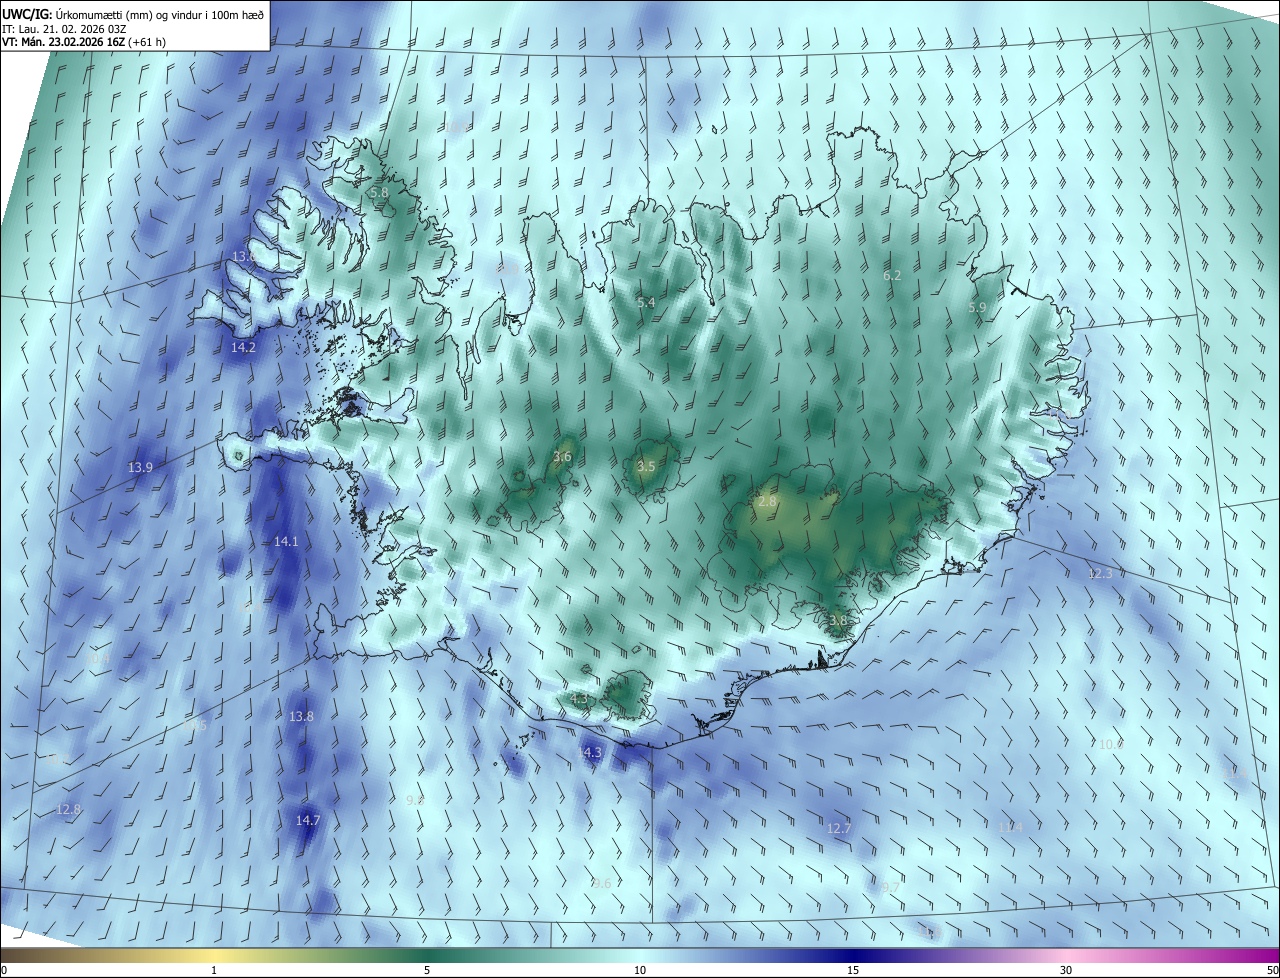Click the 10 tick on the colour scale
This screenshot has width=1280, height=978.
coord(640,970)
